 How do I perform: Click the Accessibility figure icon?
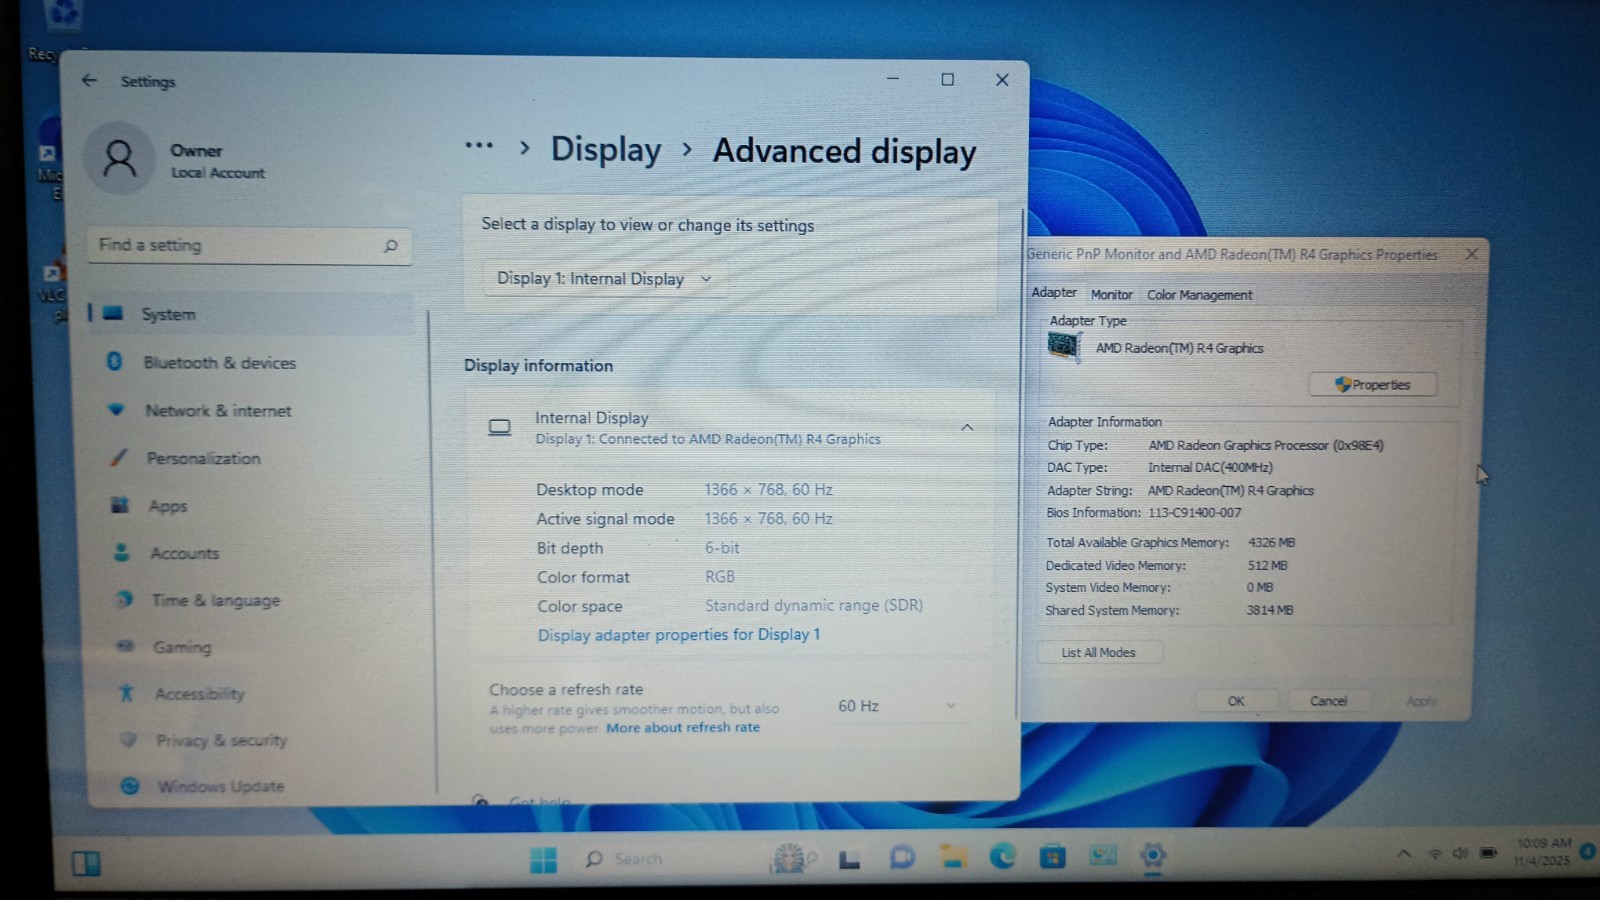click(126, 692)
